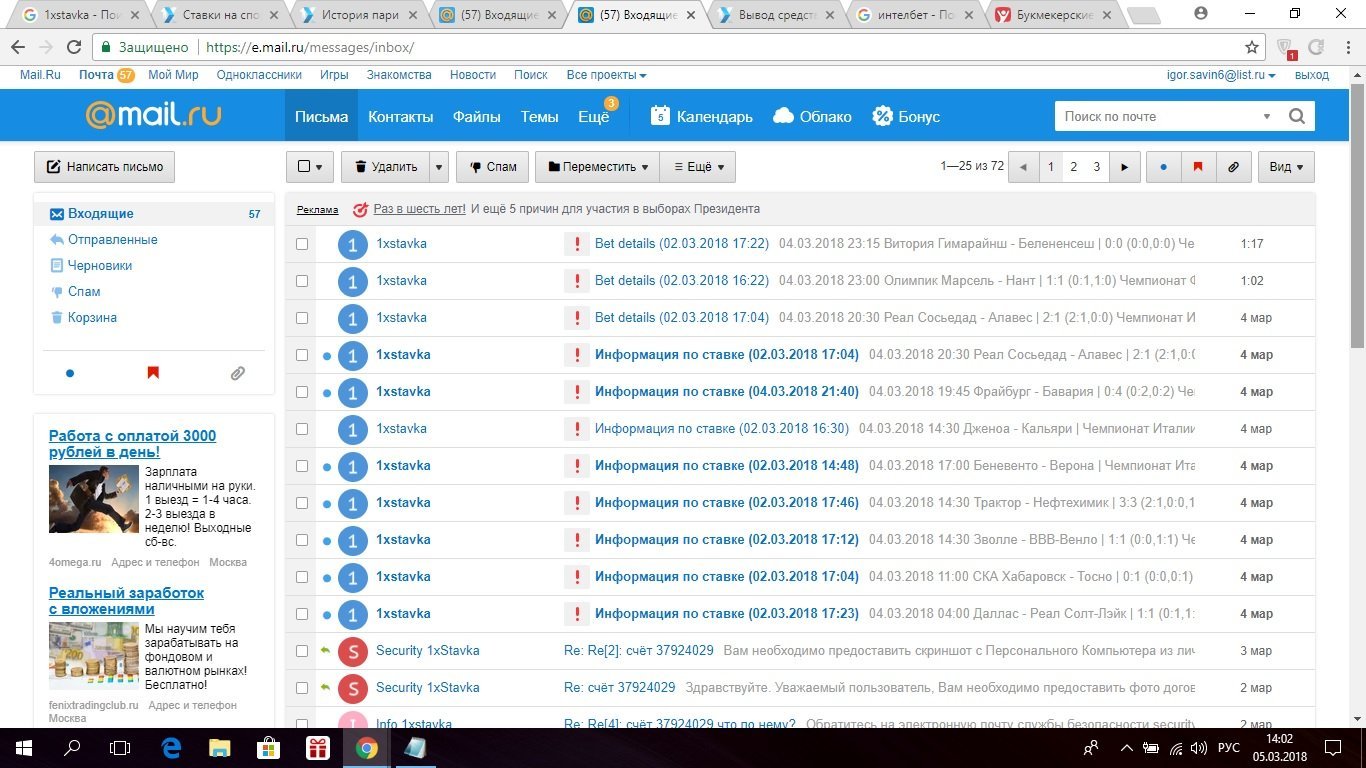Click the search magnifier icon in mail search
The image size is (1366, 768).
pos(1297,116)
